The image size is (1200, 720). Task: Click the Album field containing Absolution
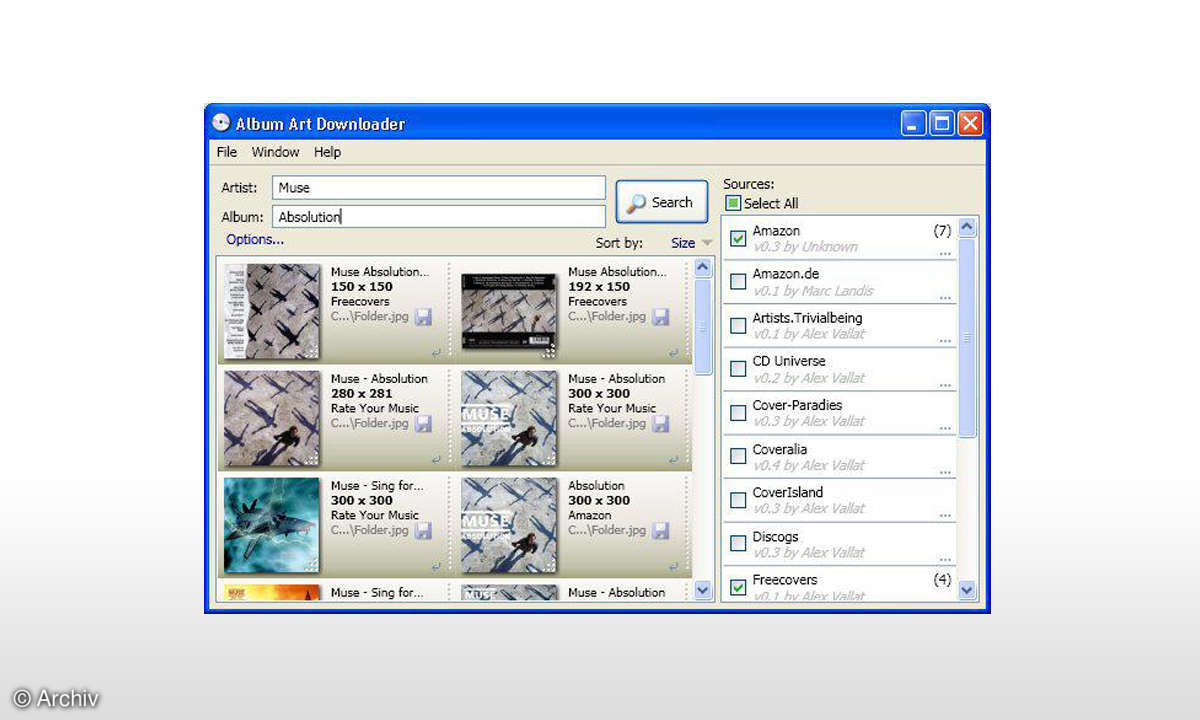tap(438, 216)
